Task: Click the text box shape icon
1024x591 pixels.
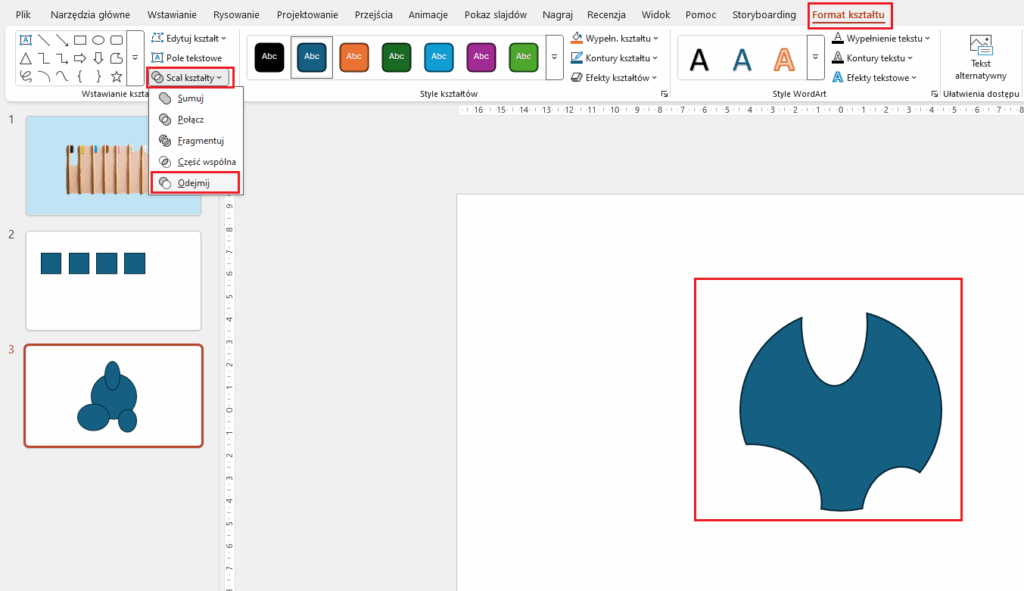Action: [25, 40]
